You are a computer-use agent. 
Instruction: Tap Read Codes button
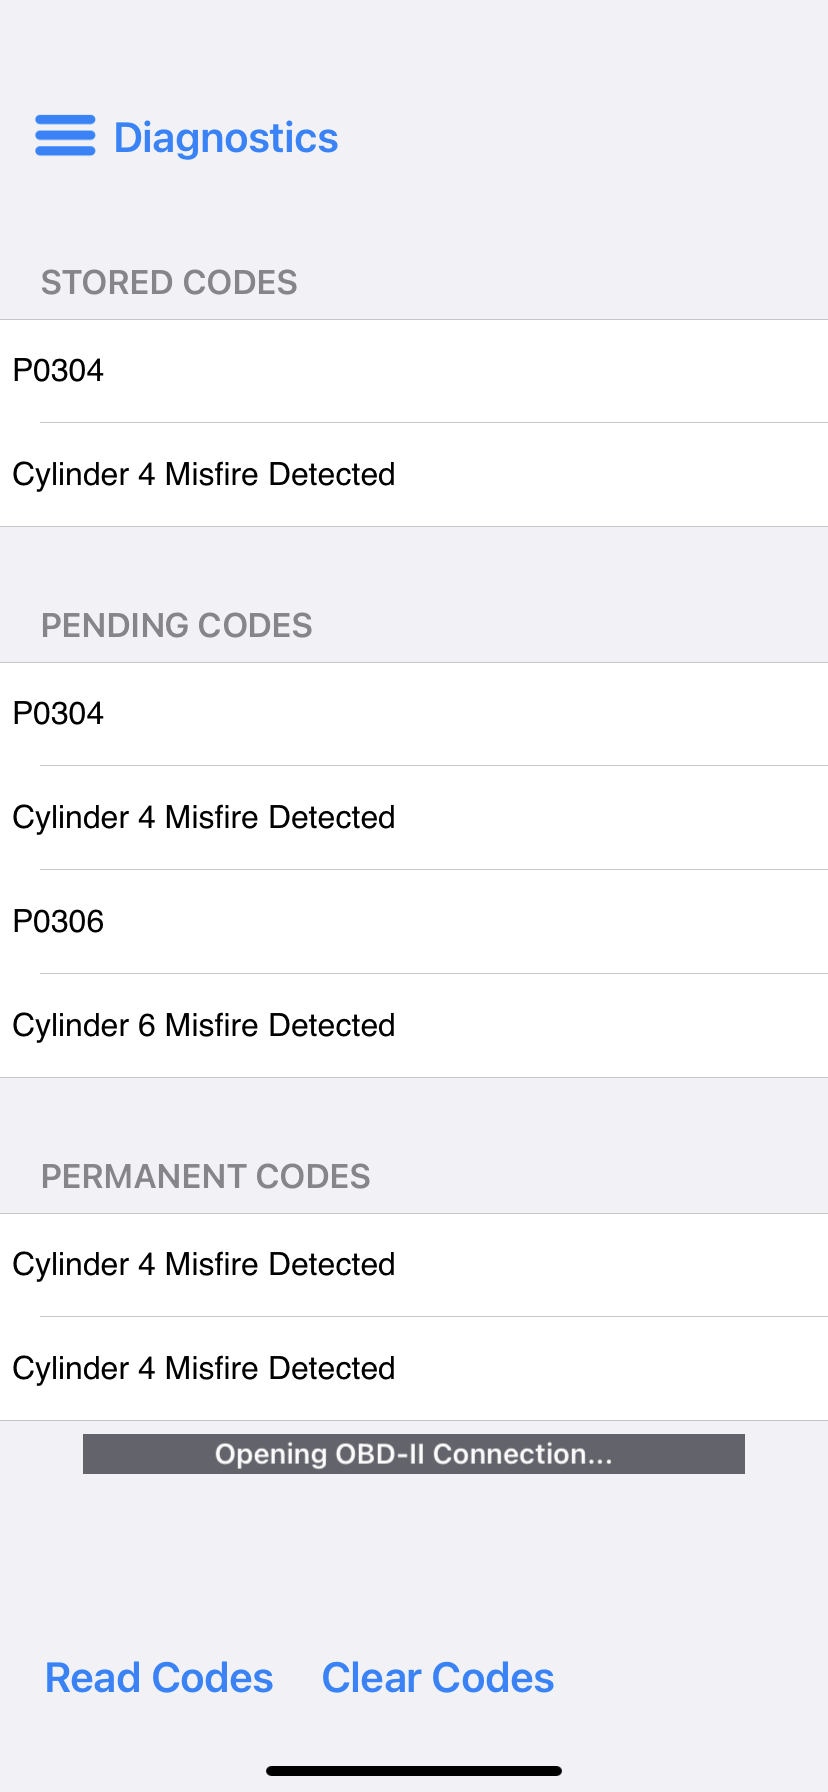(x=159, y=1678)
